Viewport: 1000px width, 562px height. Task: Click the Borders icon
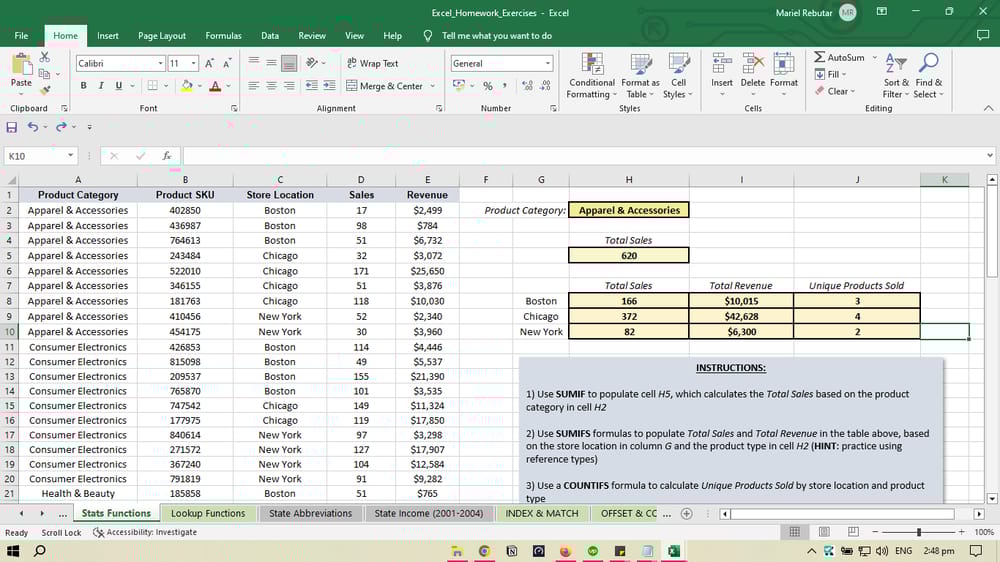[x=152, y=85]
